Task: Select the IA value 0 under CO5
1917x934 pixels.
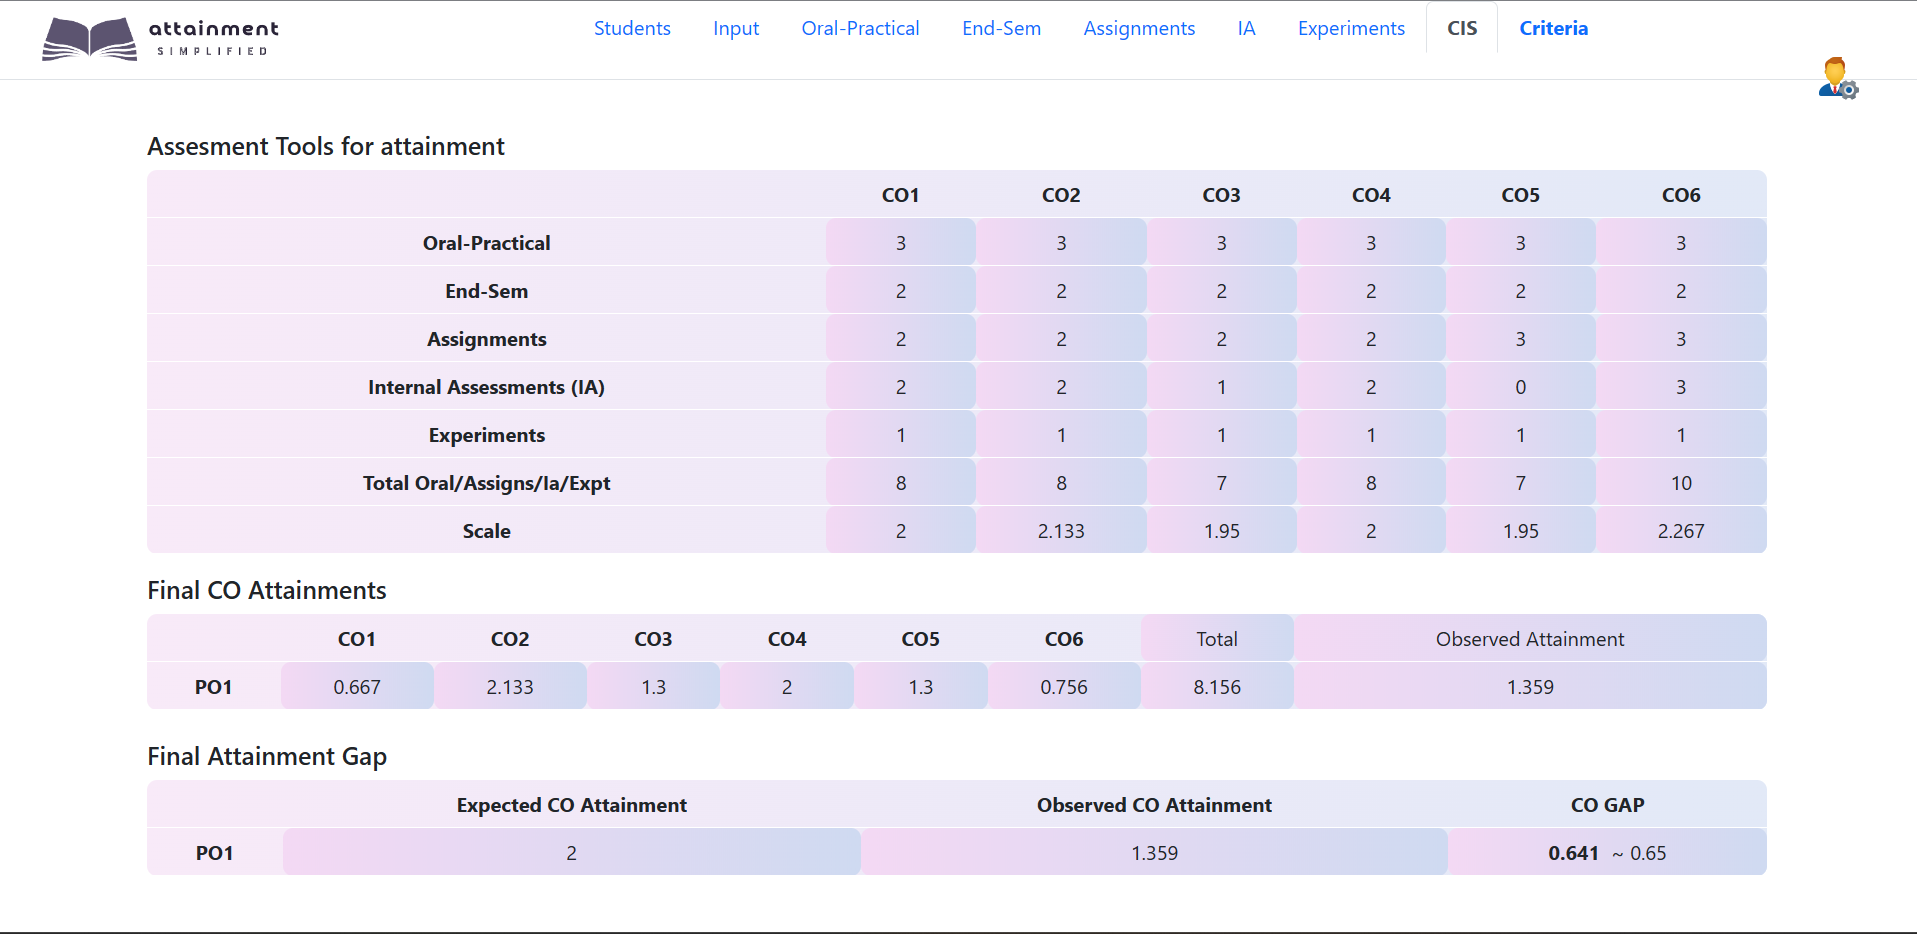Action: (1520, 386)
